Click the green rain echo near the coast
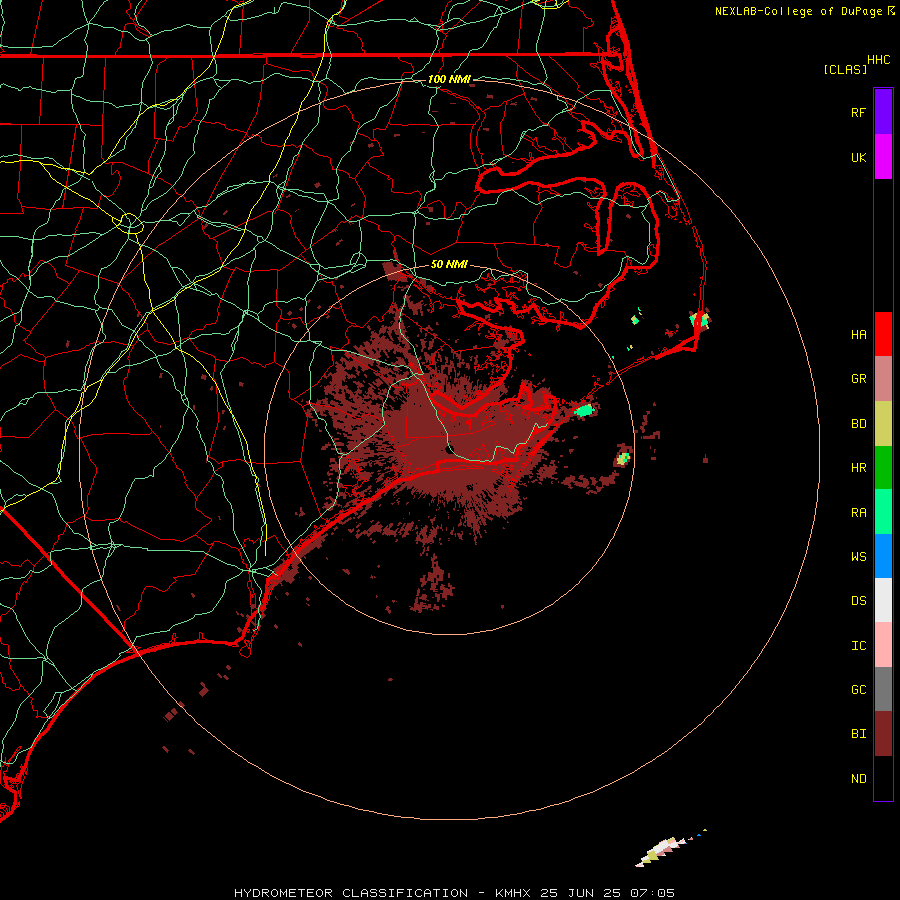This screenshot has height=900, width=900. (x=584, y=410)
